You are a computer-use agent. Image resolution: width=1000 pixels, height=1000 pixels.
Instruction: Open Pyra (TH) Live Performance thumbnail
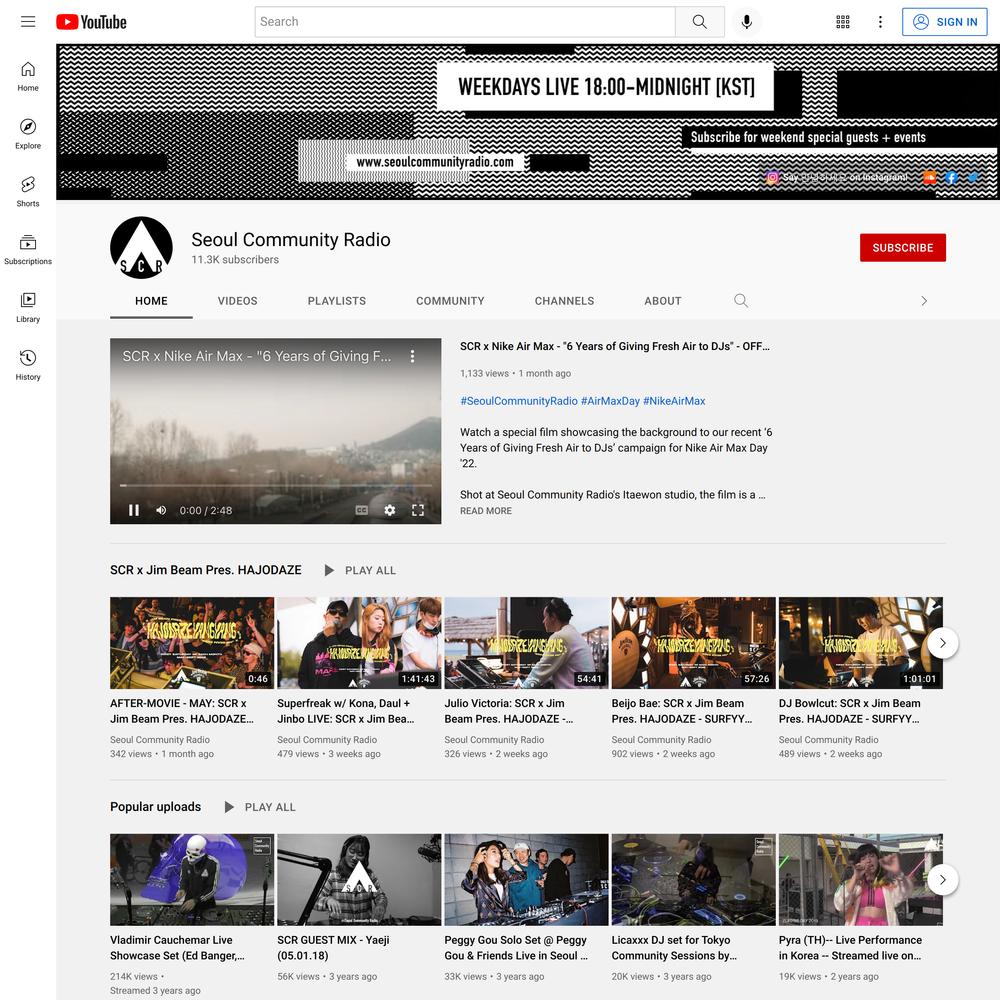(x=860, y=879)
